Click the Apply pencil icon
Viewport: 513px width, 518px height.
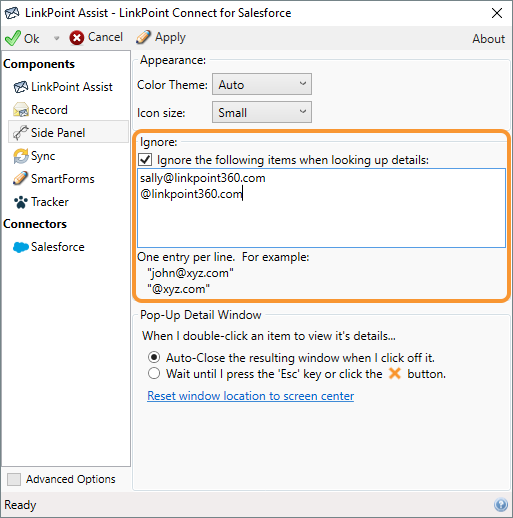pos(143,37)
